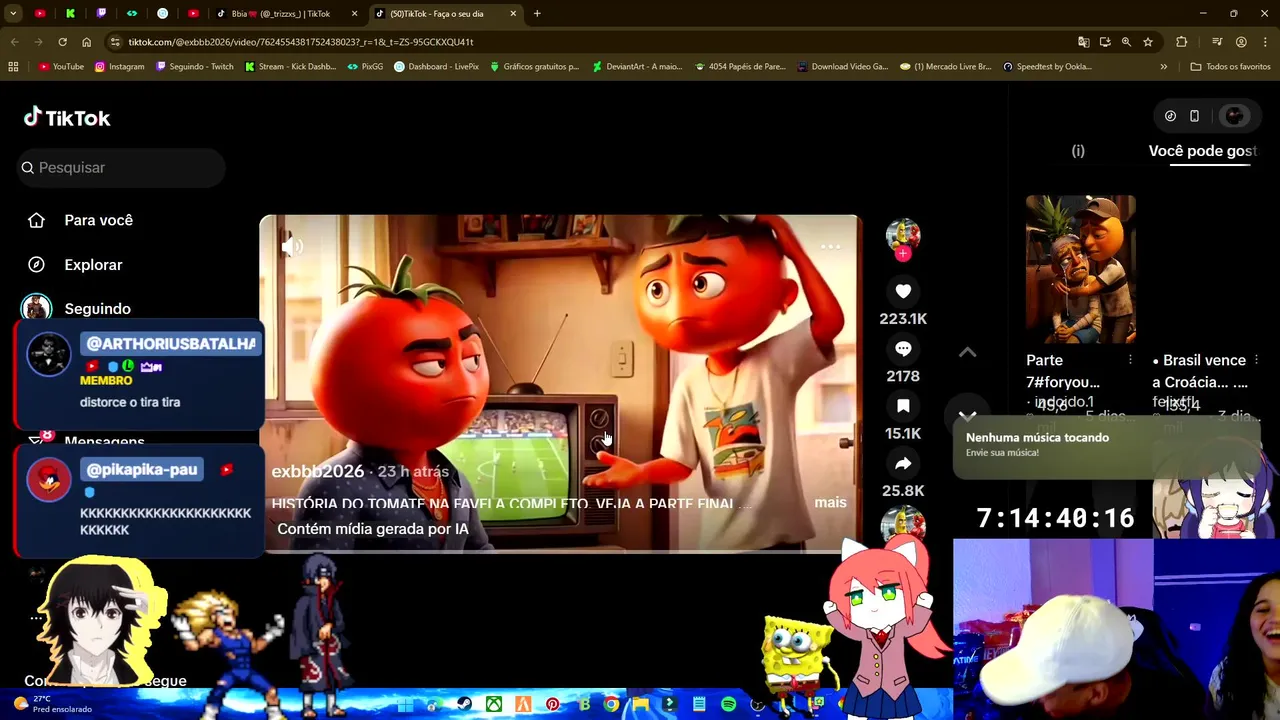The image size is (1280, 720).
Task: Expand the caption with mais
Action: point(830,503)
